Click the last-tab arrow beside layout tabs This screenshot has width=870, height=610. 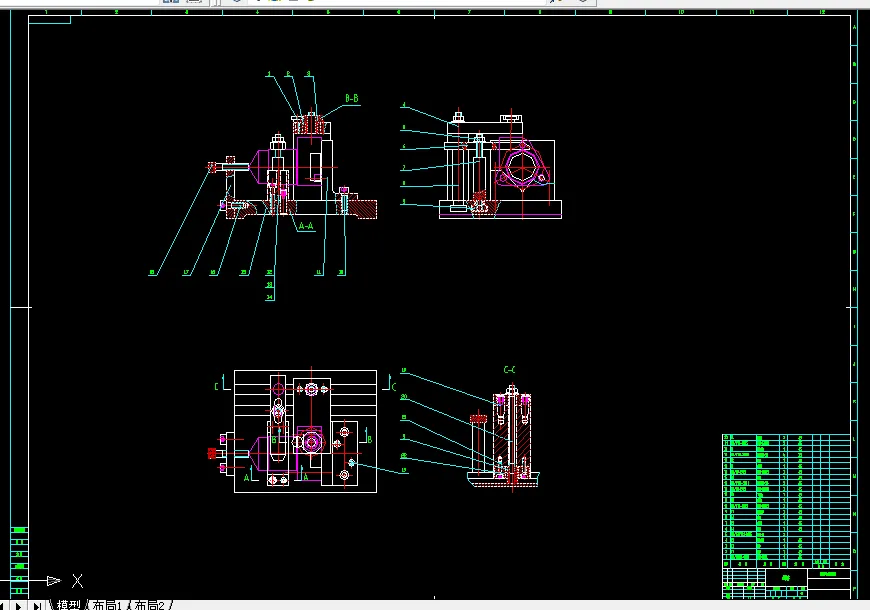[37, 606]
